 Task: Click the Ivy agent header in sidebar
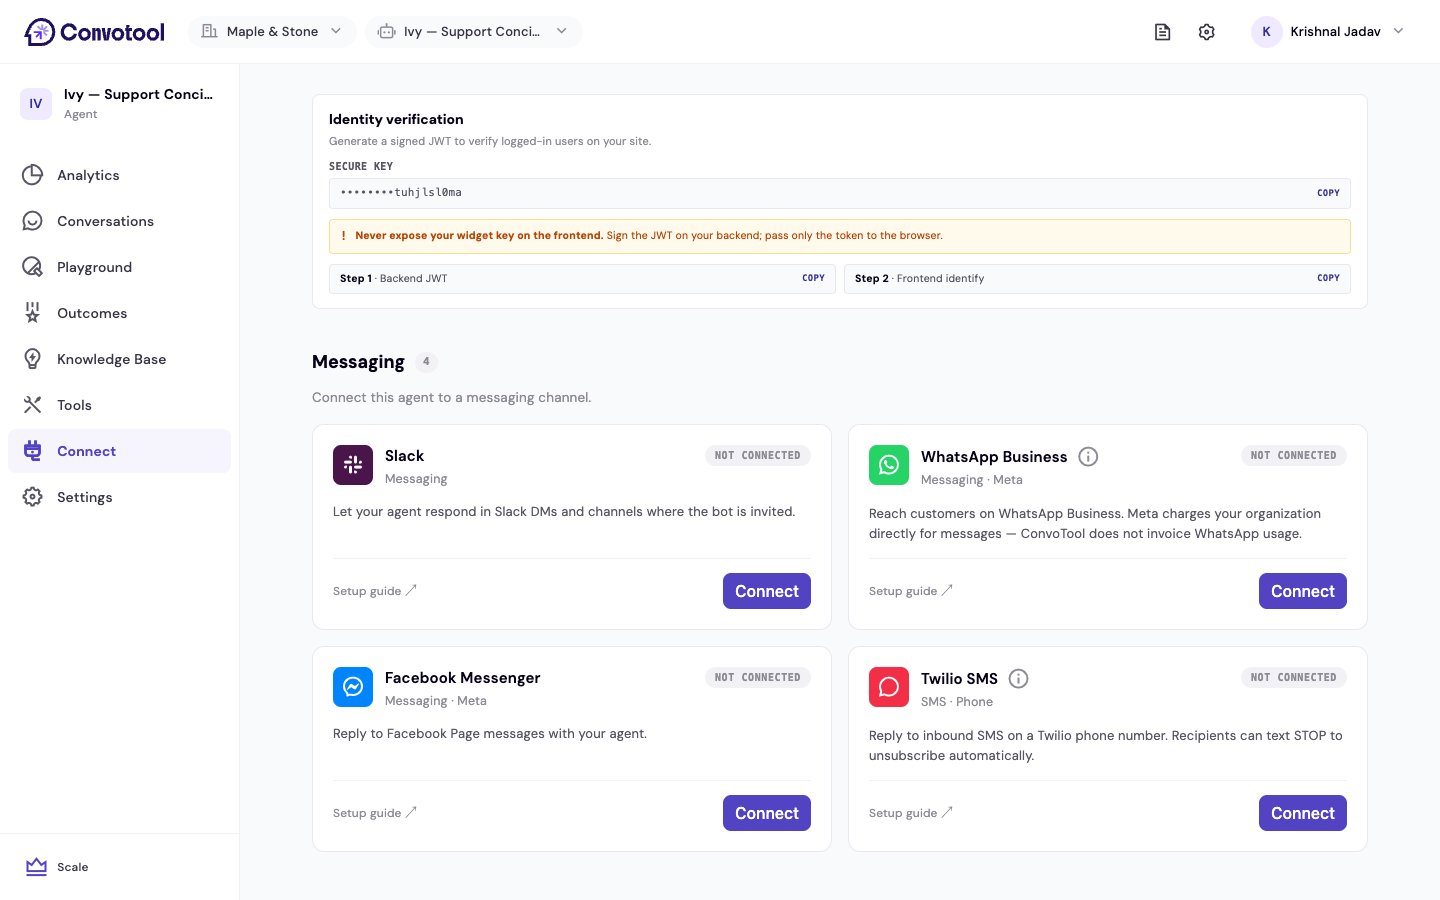[x=119, y=104]
